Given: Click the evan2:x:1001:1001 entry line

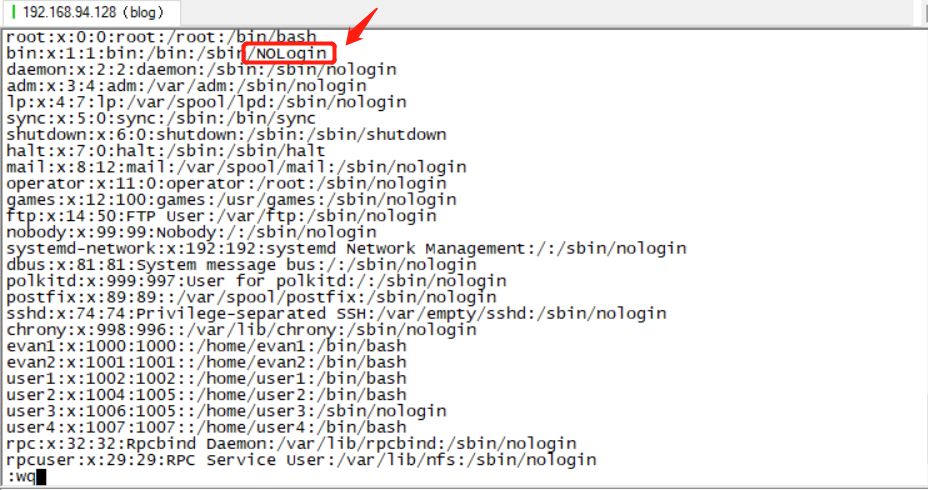Looking at the screenshot, I should pyautogui.click(x=207, y=363).
